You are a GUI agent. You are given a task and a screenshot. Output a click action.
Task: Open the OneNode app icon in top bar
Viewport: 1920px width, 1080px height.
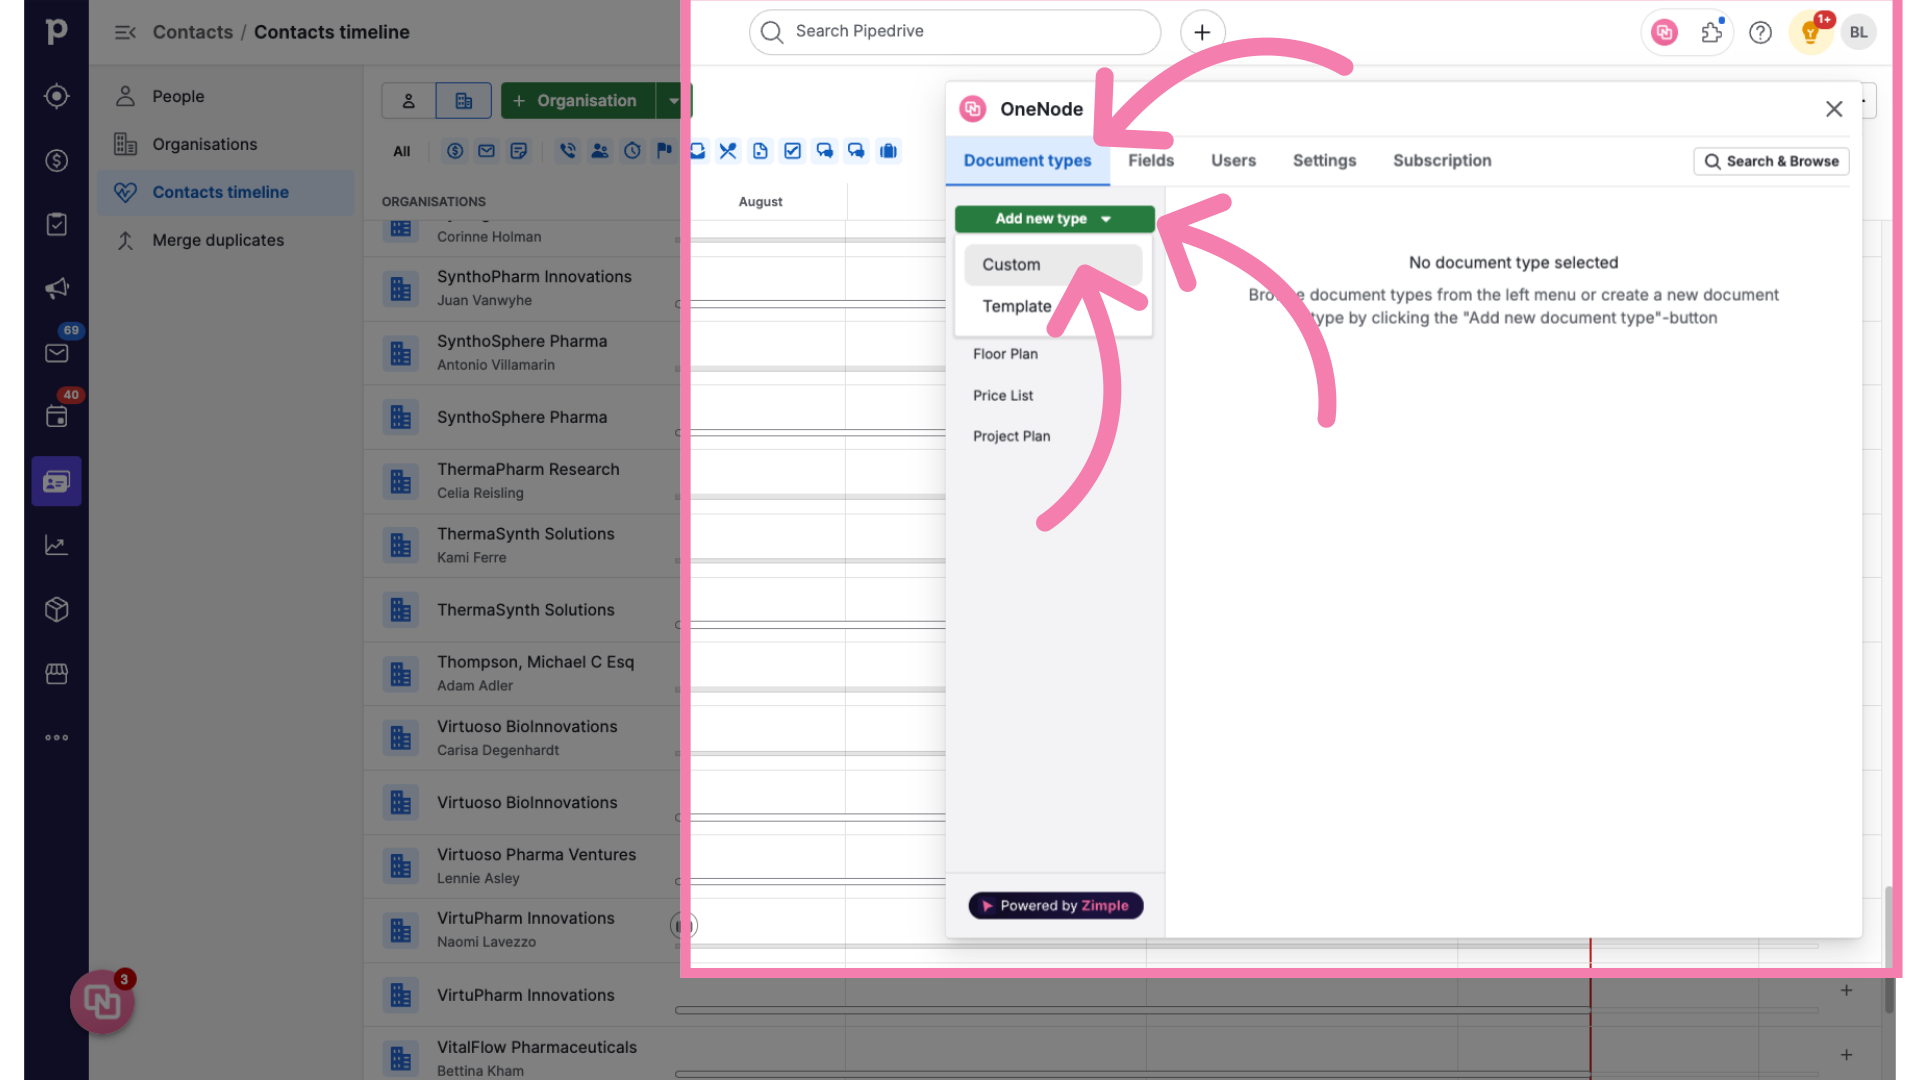point(1664,32)
